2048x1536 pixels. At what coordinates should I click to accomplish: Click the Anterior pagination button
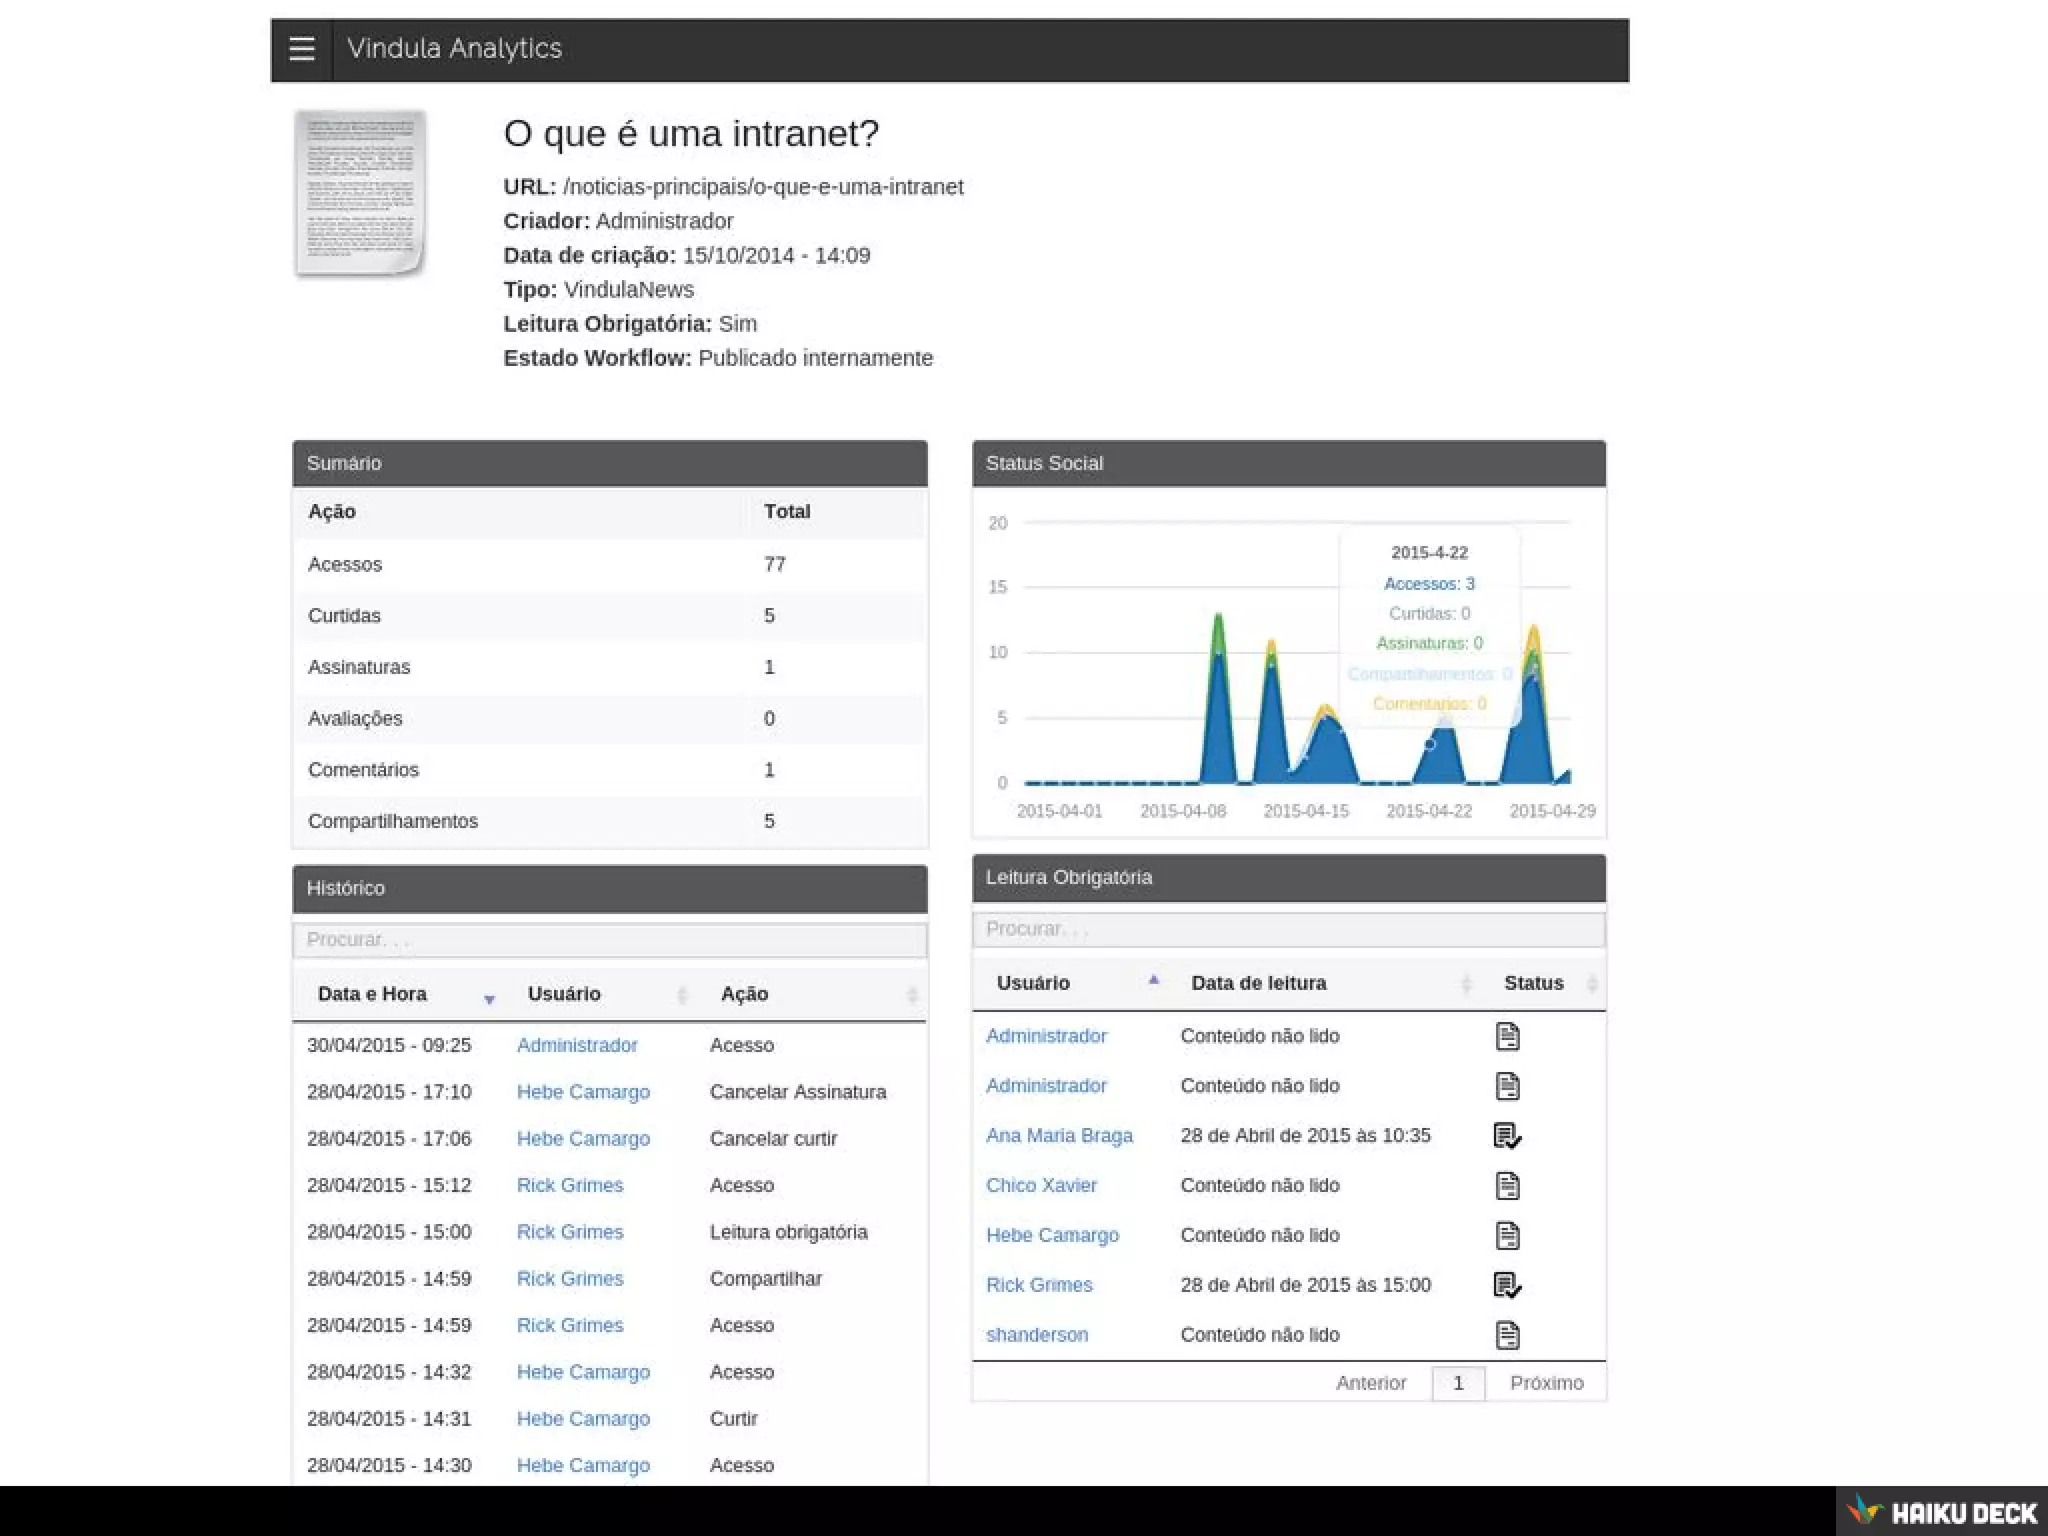[1370, 1383]
